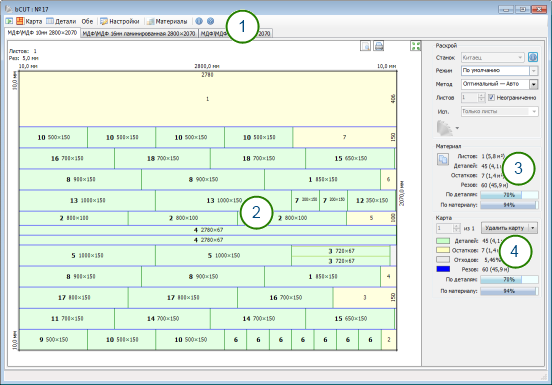Open Детали from the toolbar

coord(61,21)
